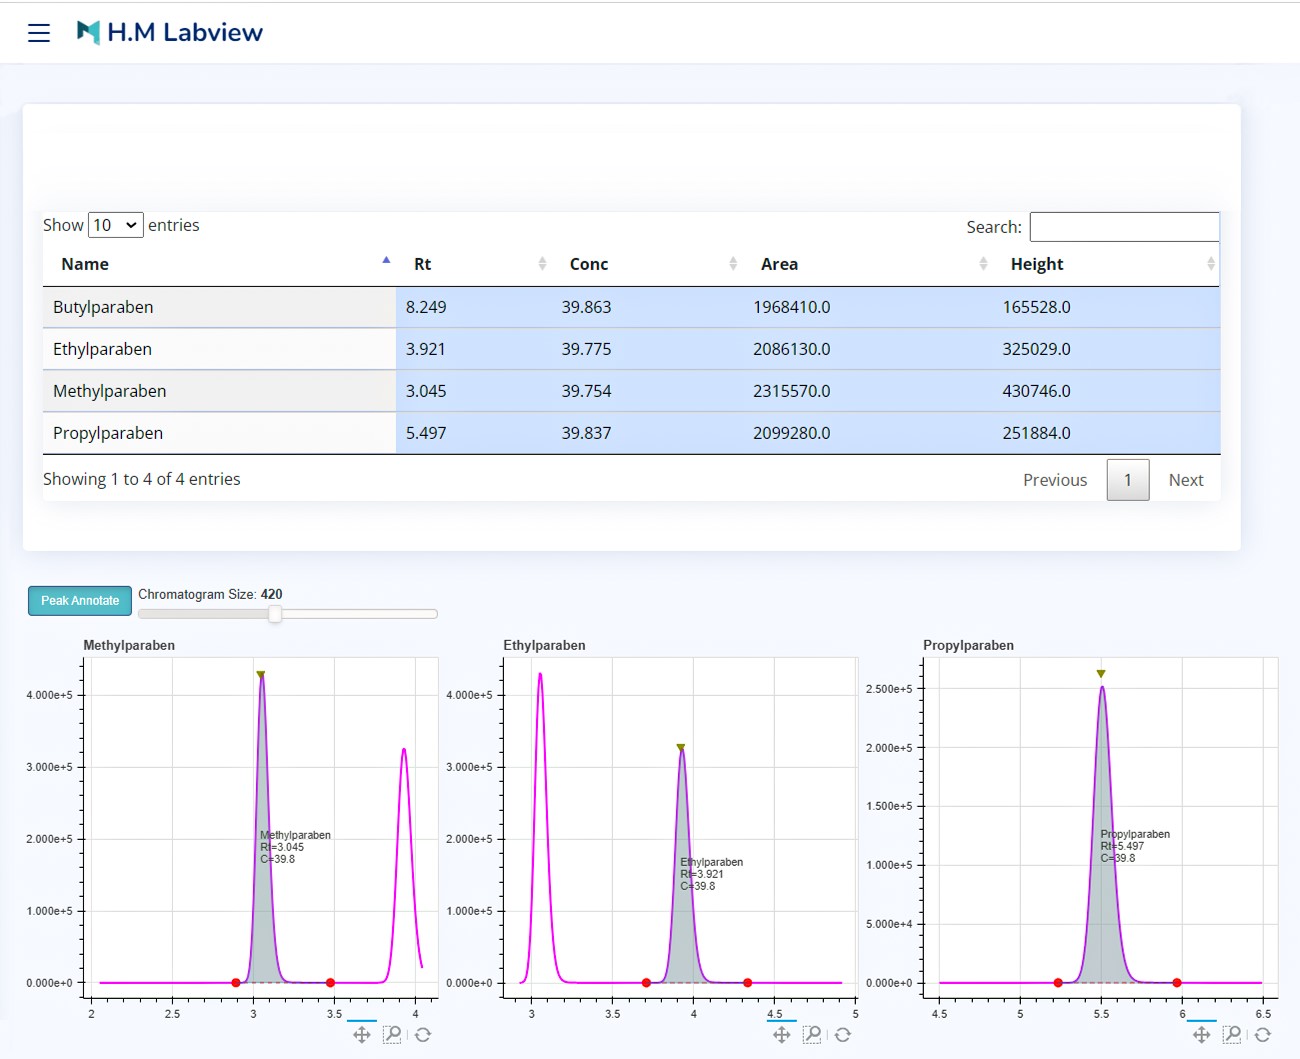Activate Box Zoom on Propylparaben chart
The width and height of the screenshot is (1300, 1059).
pos(1232,1035)
